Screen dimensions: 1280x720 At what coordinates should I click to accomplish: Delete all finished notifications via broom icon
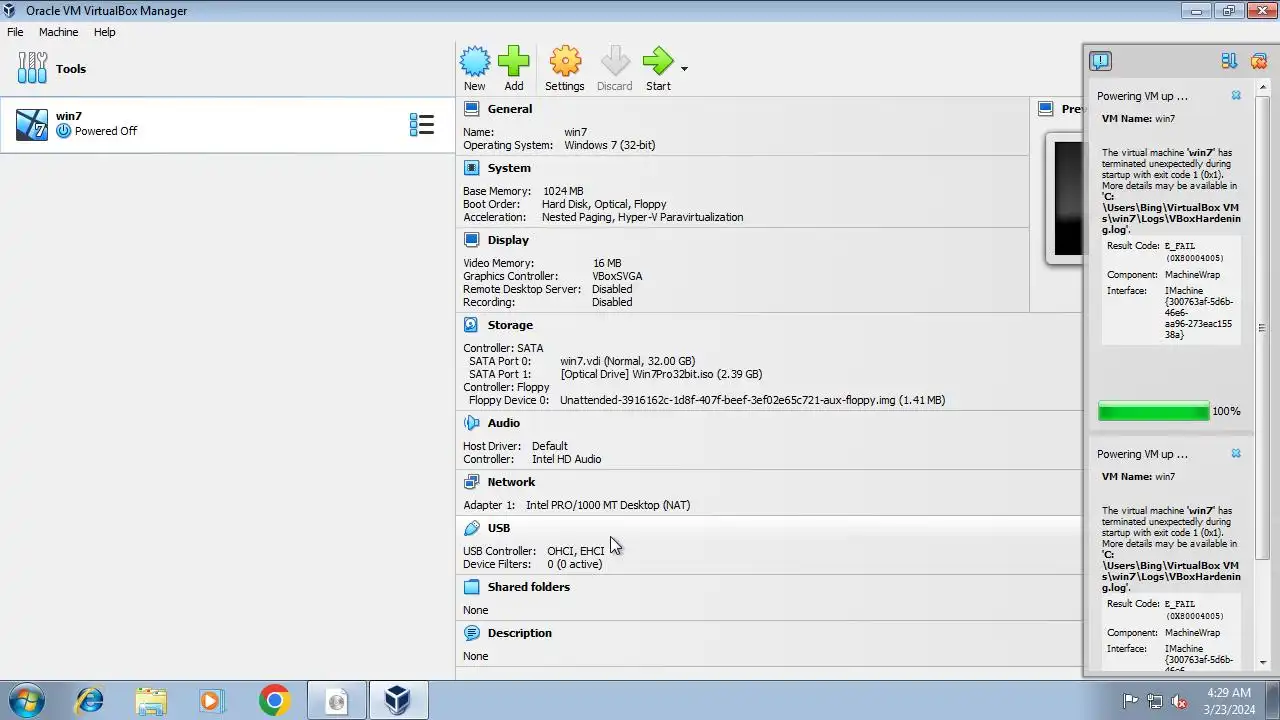point(1259,61)
